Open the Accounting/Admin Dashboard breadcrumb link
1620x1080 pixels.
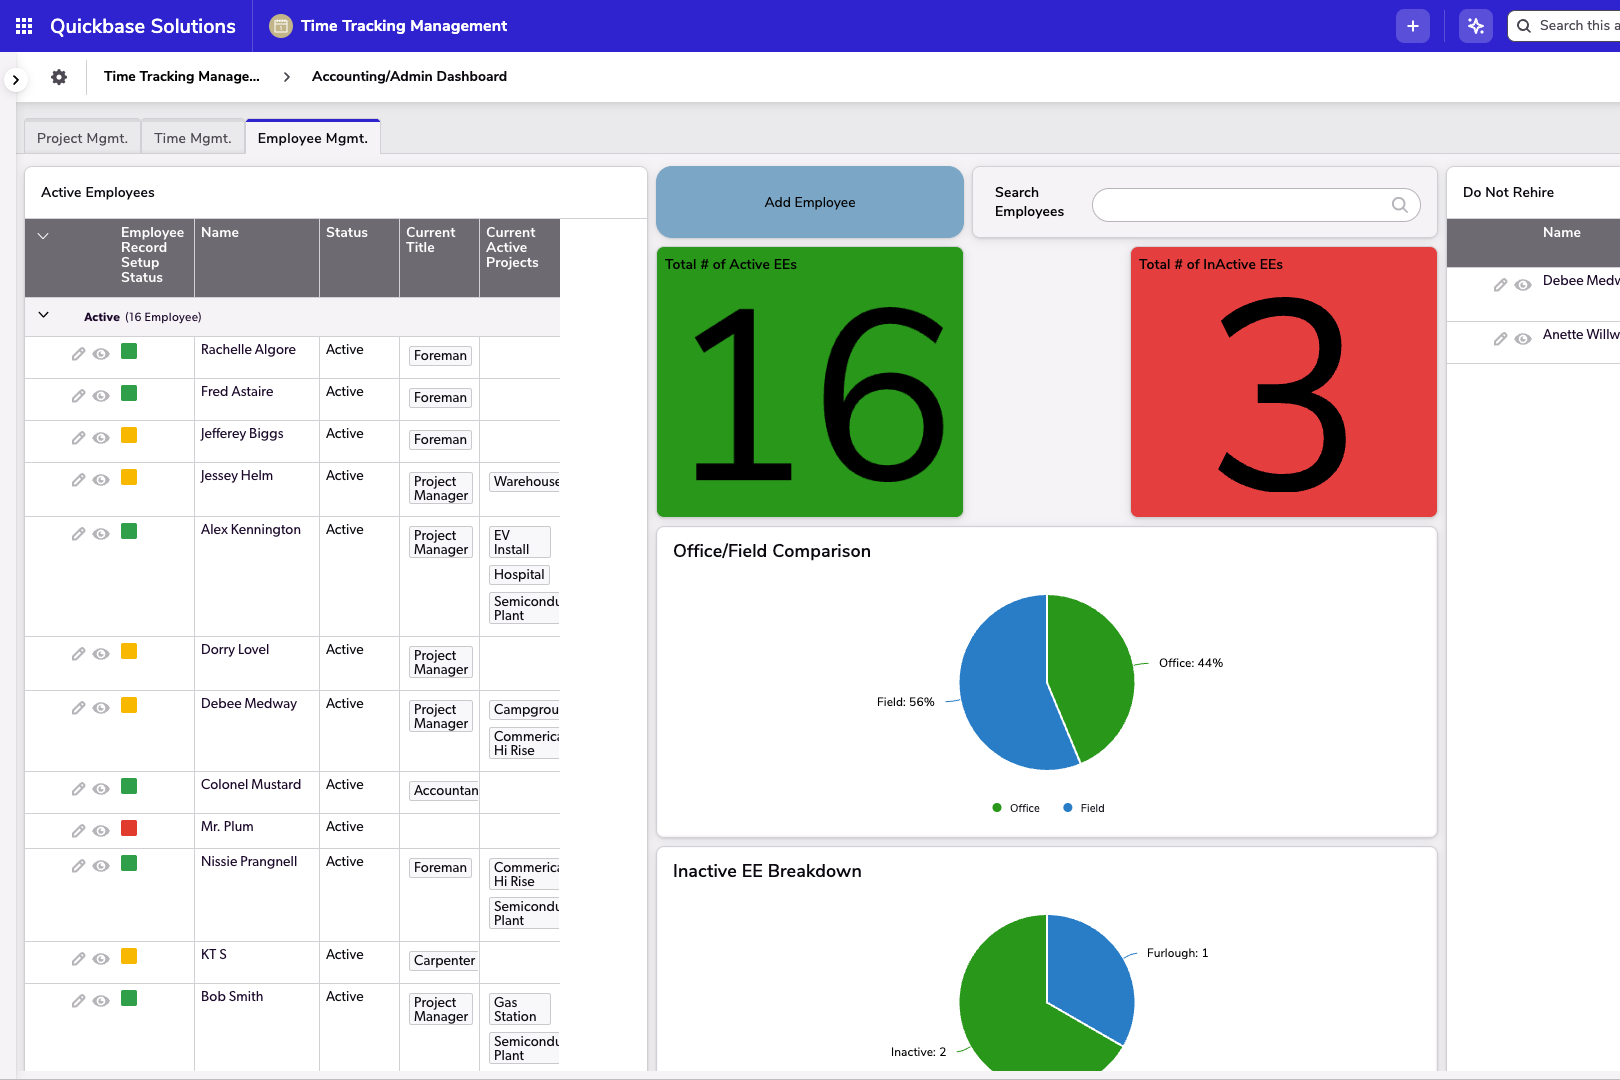point(409,76)
